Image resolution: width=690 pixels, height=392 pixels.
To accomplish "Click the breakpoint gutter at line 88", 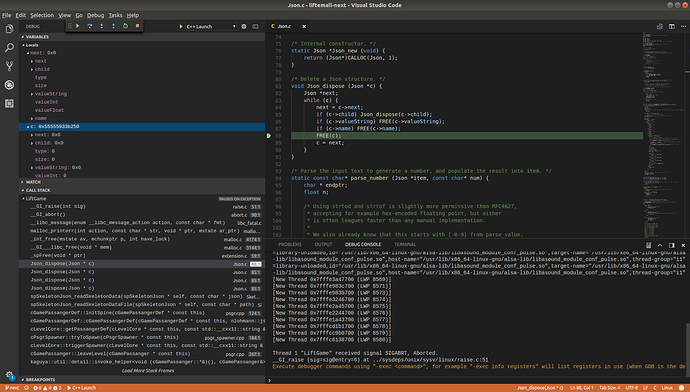I will pos(269,136).
